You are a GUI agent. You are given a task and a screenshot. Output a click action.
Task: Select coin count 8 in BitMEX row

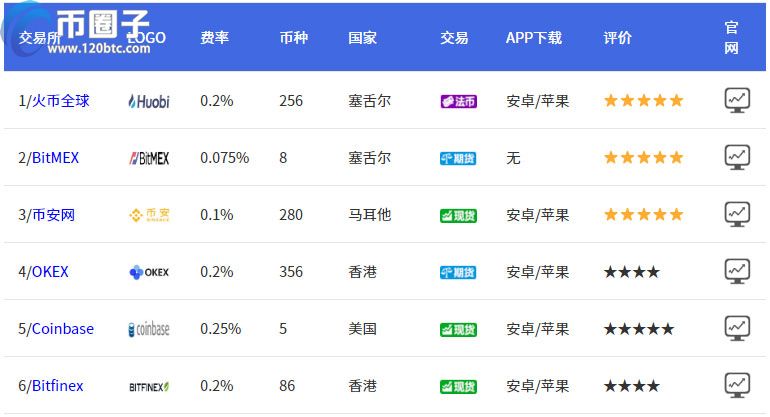tap(283, 158)
